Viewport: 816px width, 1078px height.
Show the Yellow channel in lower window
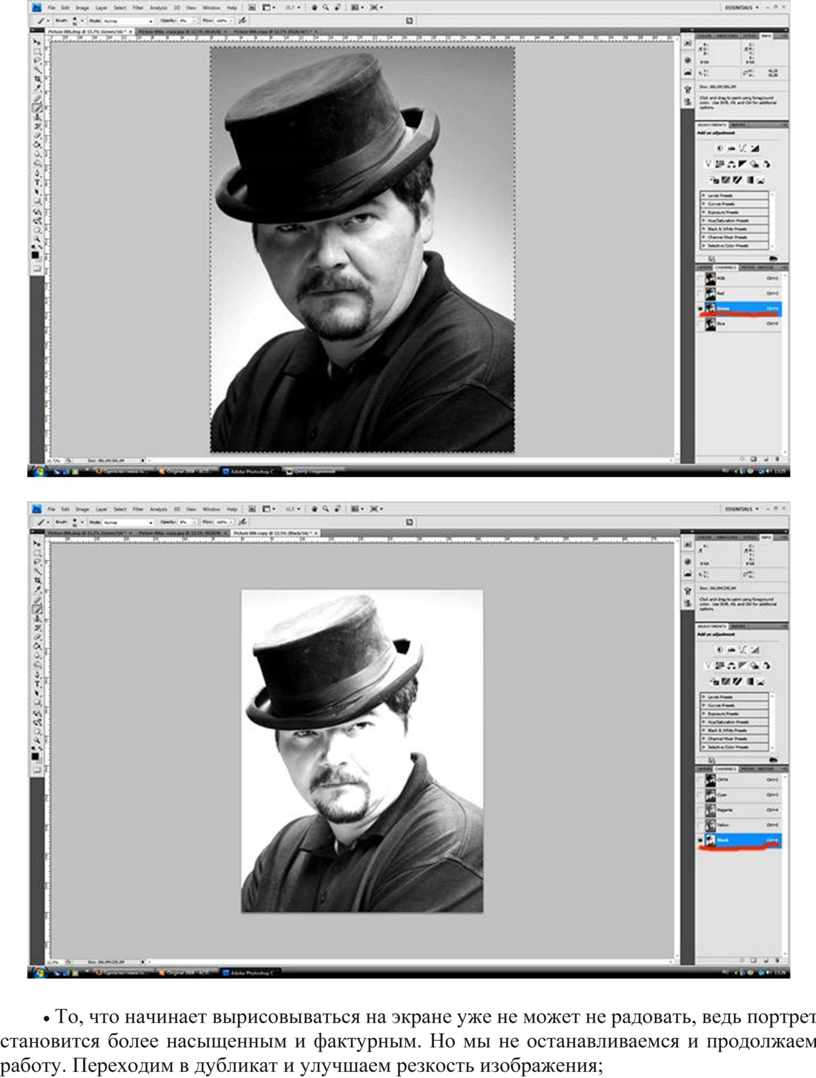(x=701, y=825)
